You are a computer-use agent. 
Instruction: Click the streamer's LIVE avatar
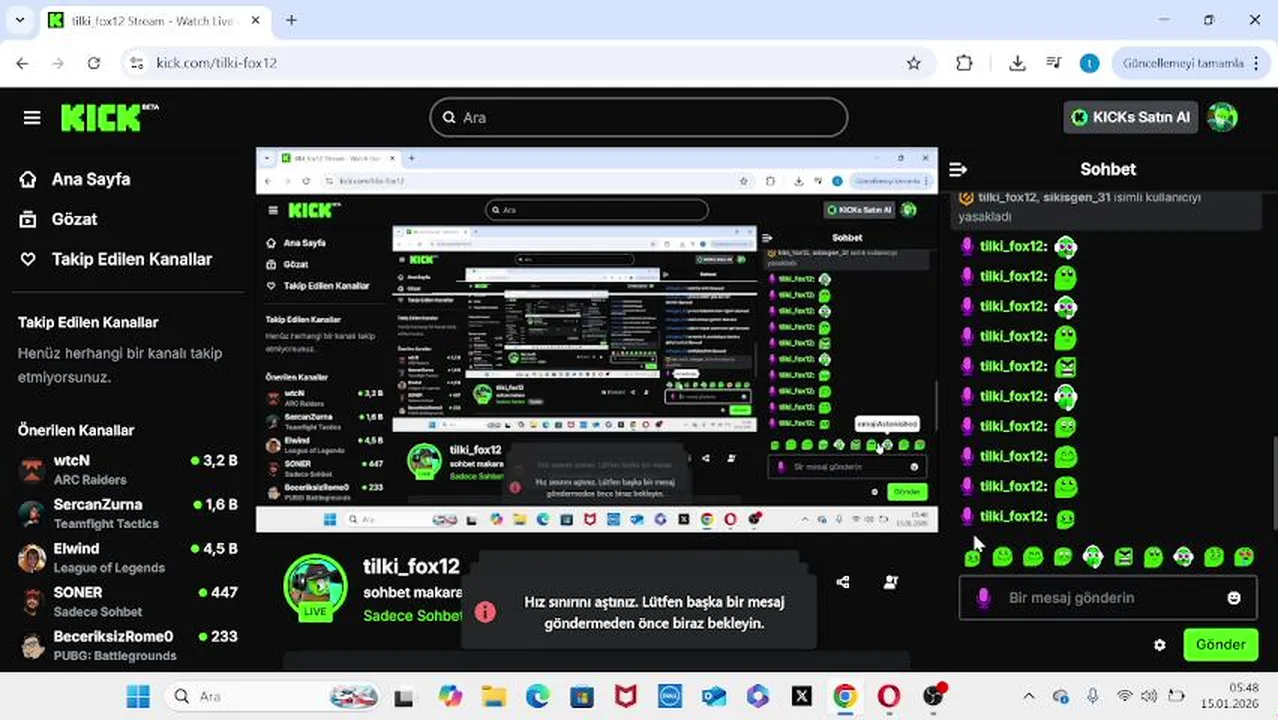(x=316, y=588)
